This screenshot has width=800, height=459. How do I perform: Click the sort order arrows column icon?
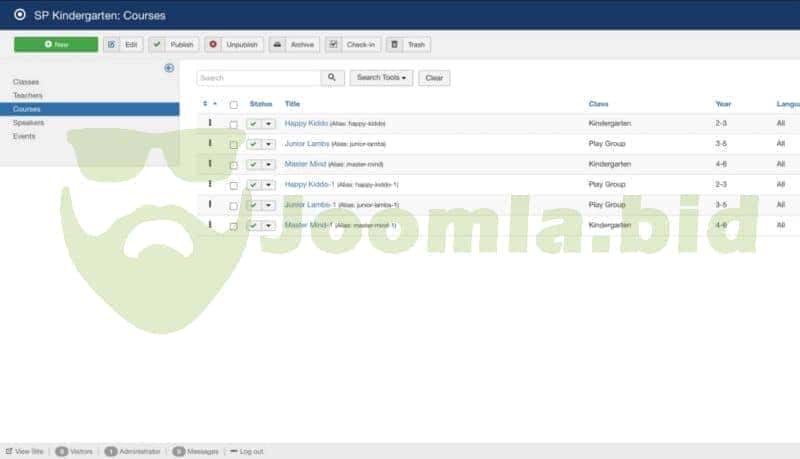(x=209, y=104)
